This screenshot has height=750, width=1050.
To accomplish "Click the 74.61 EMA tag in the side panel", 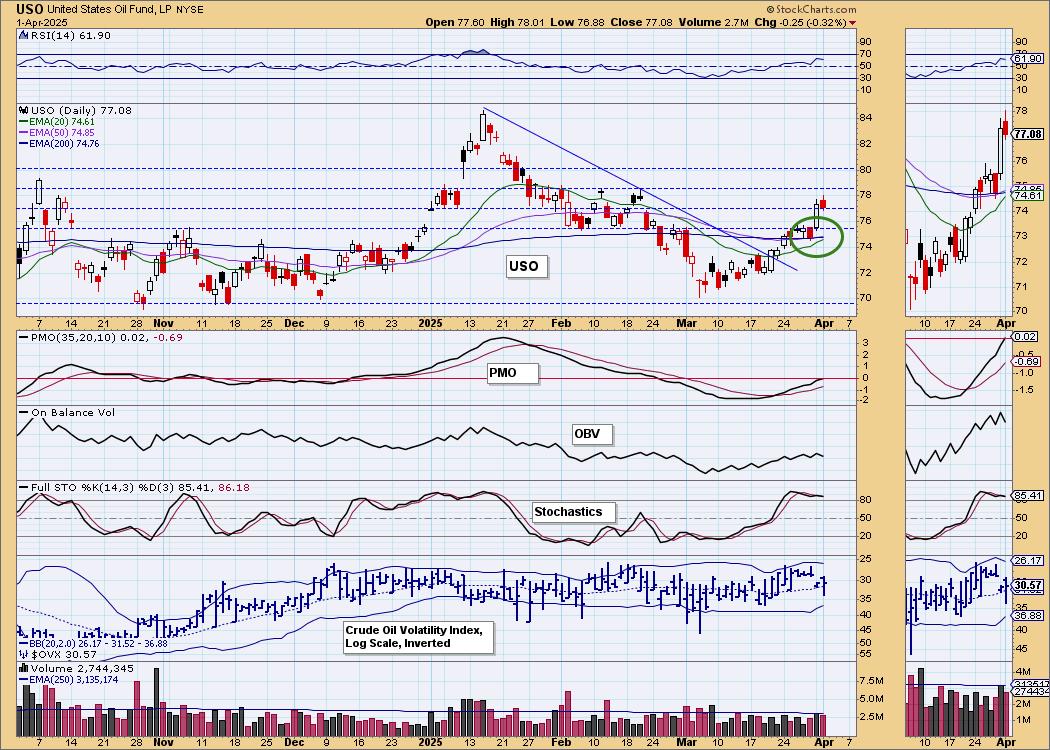I will click(x=1028, y=196).
